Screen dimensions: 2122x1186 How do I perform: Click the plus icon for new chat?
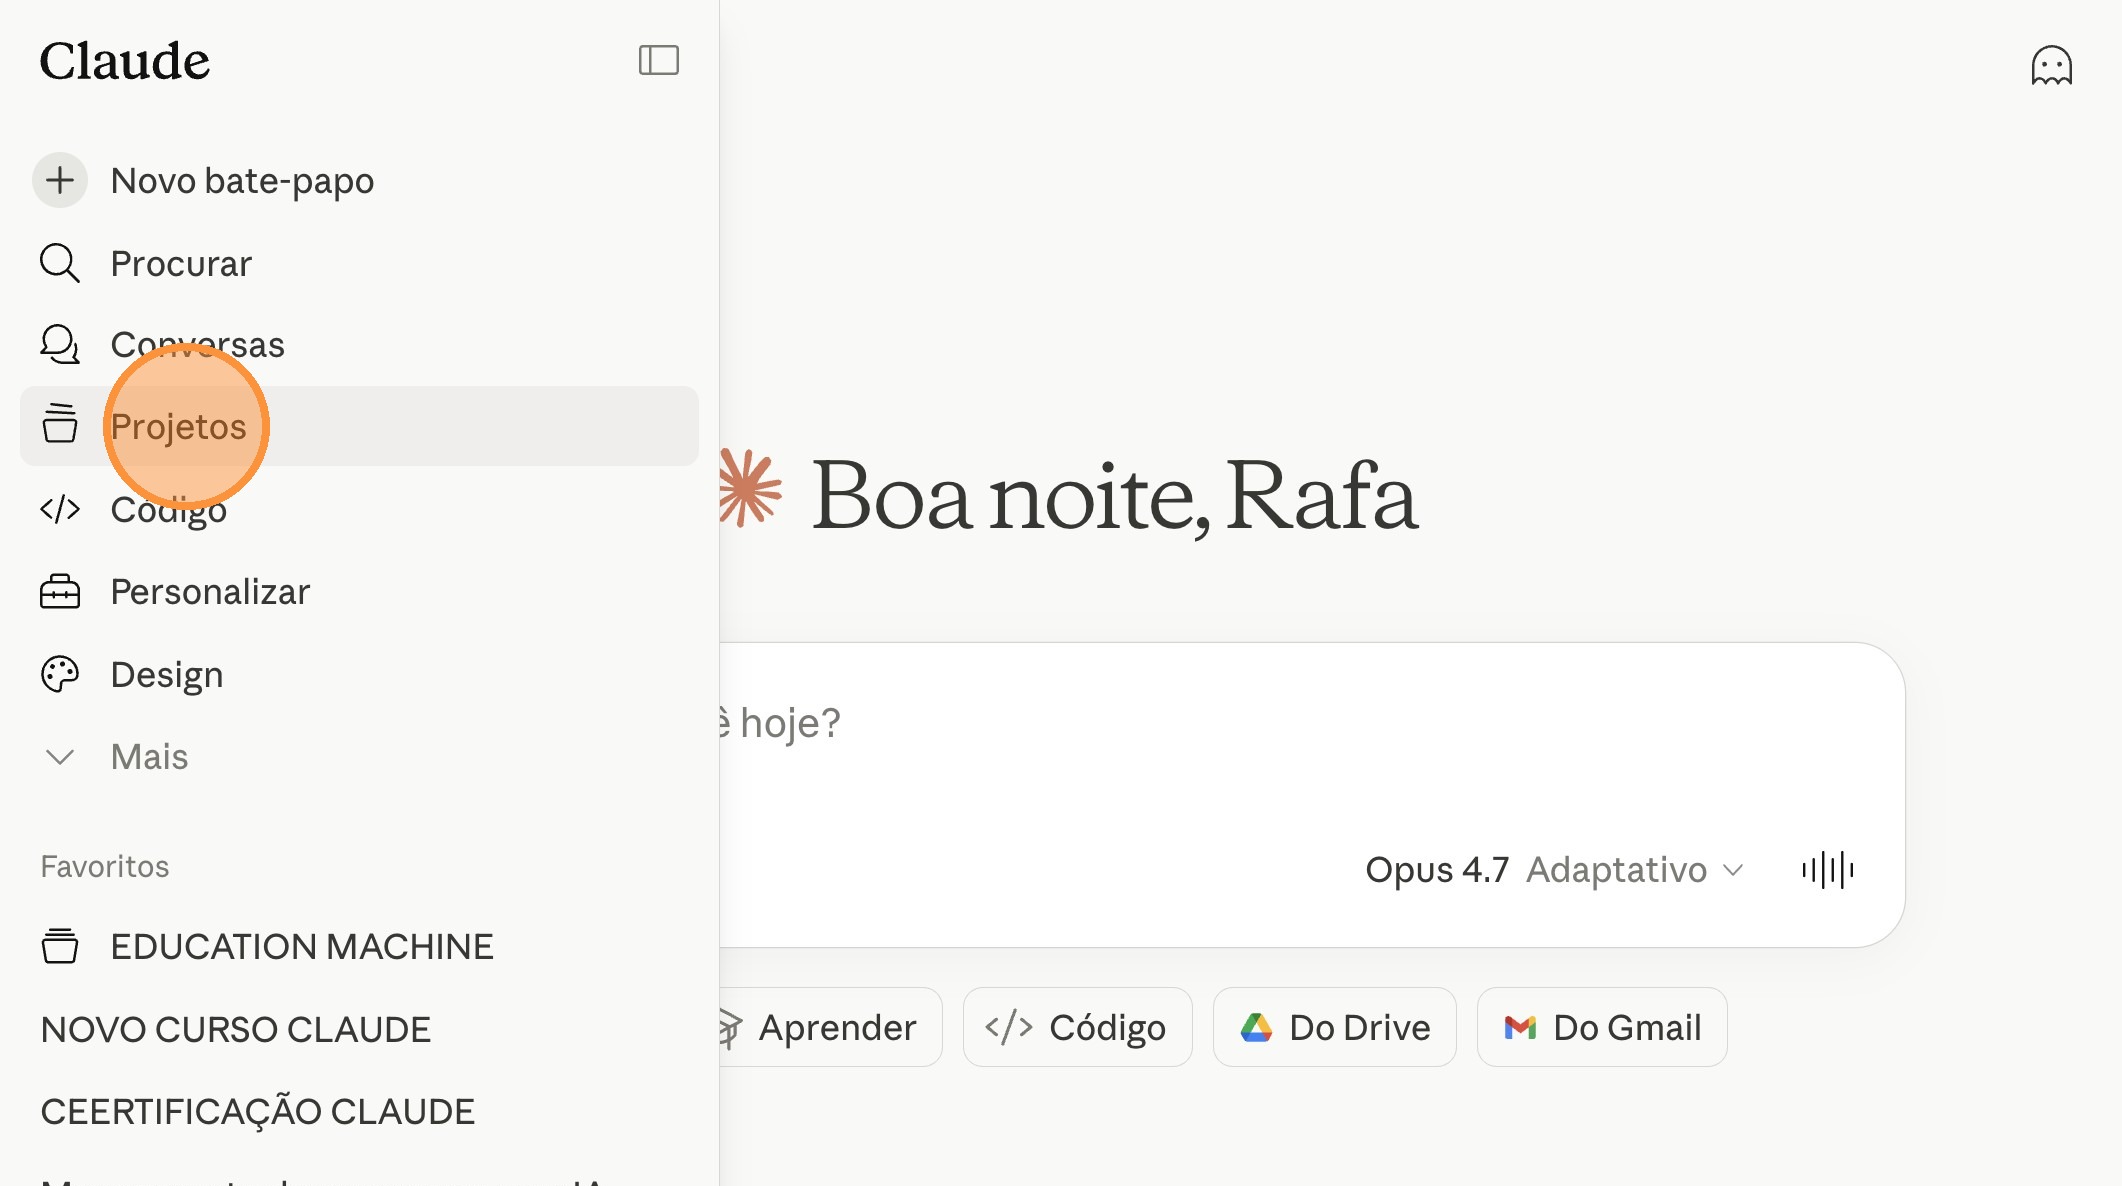tap(60, 180)
